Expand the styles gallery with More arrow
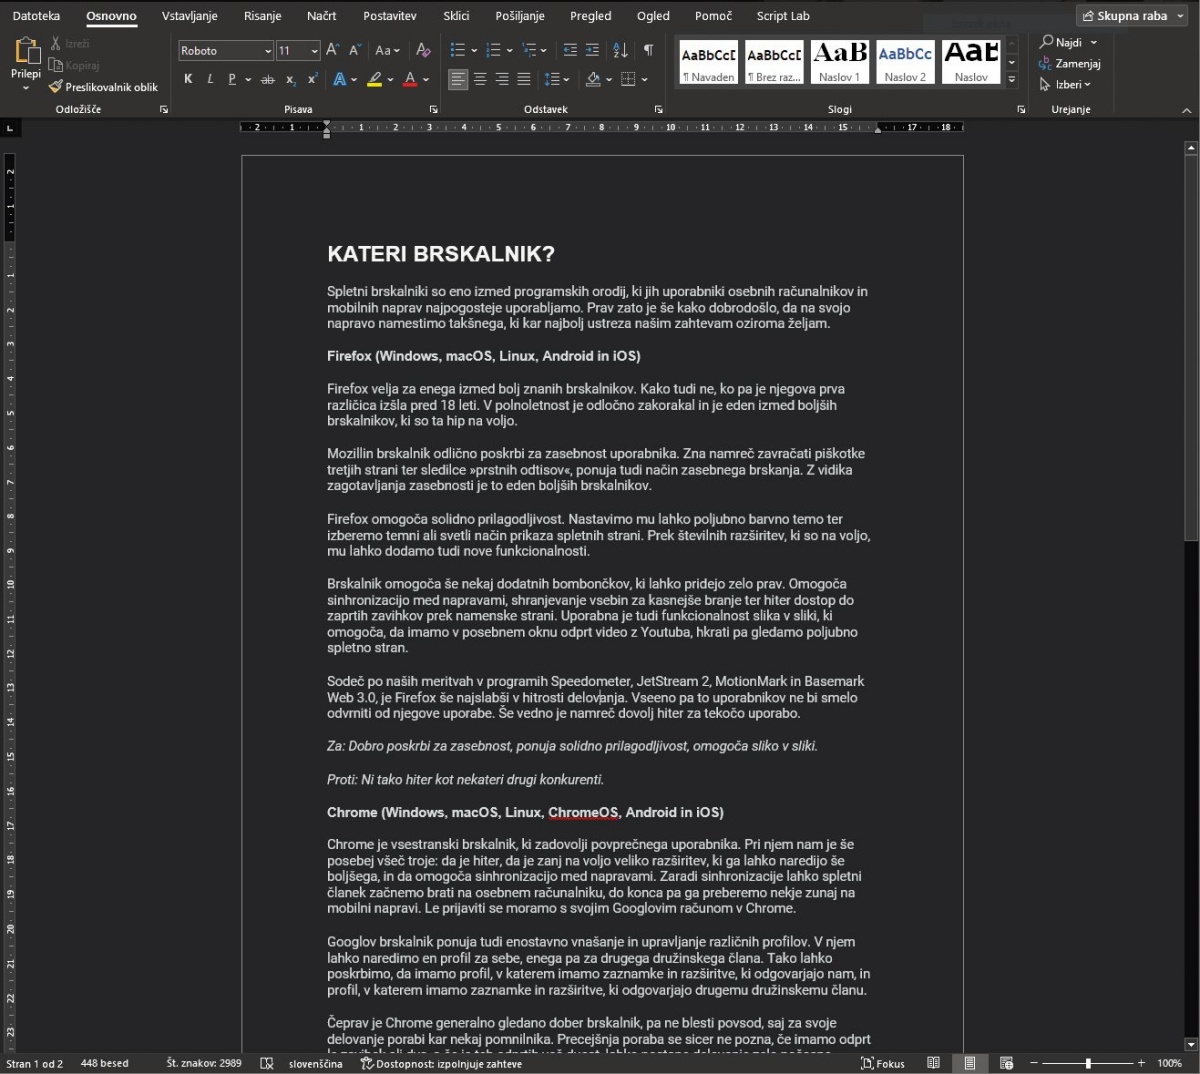 1012,79
